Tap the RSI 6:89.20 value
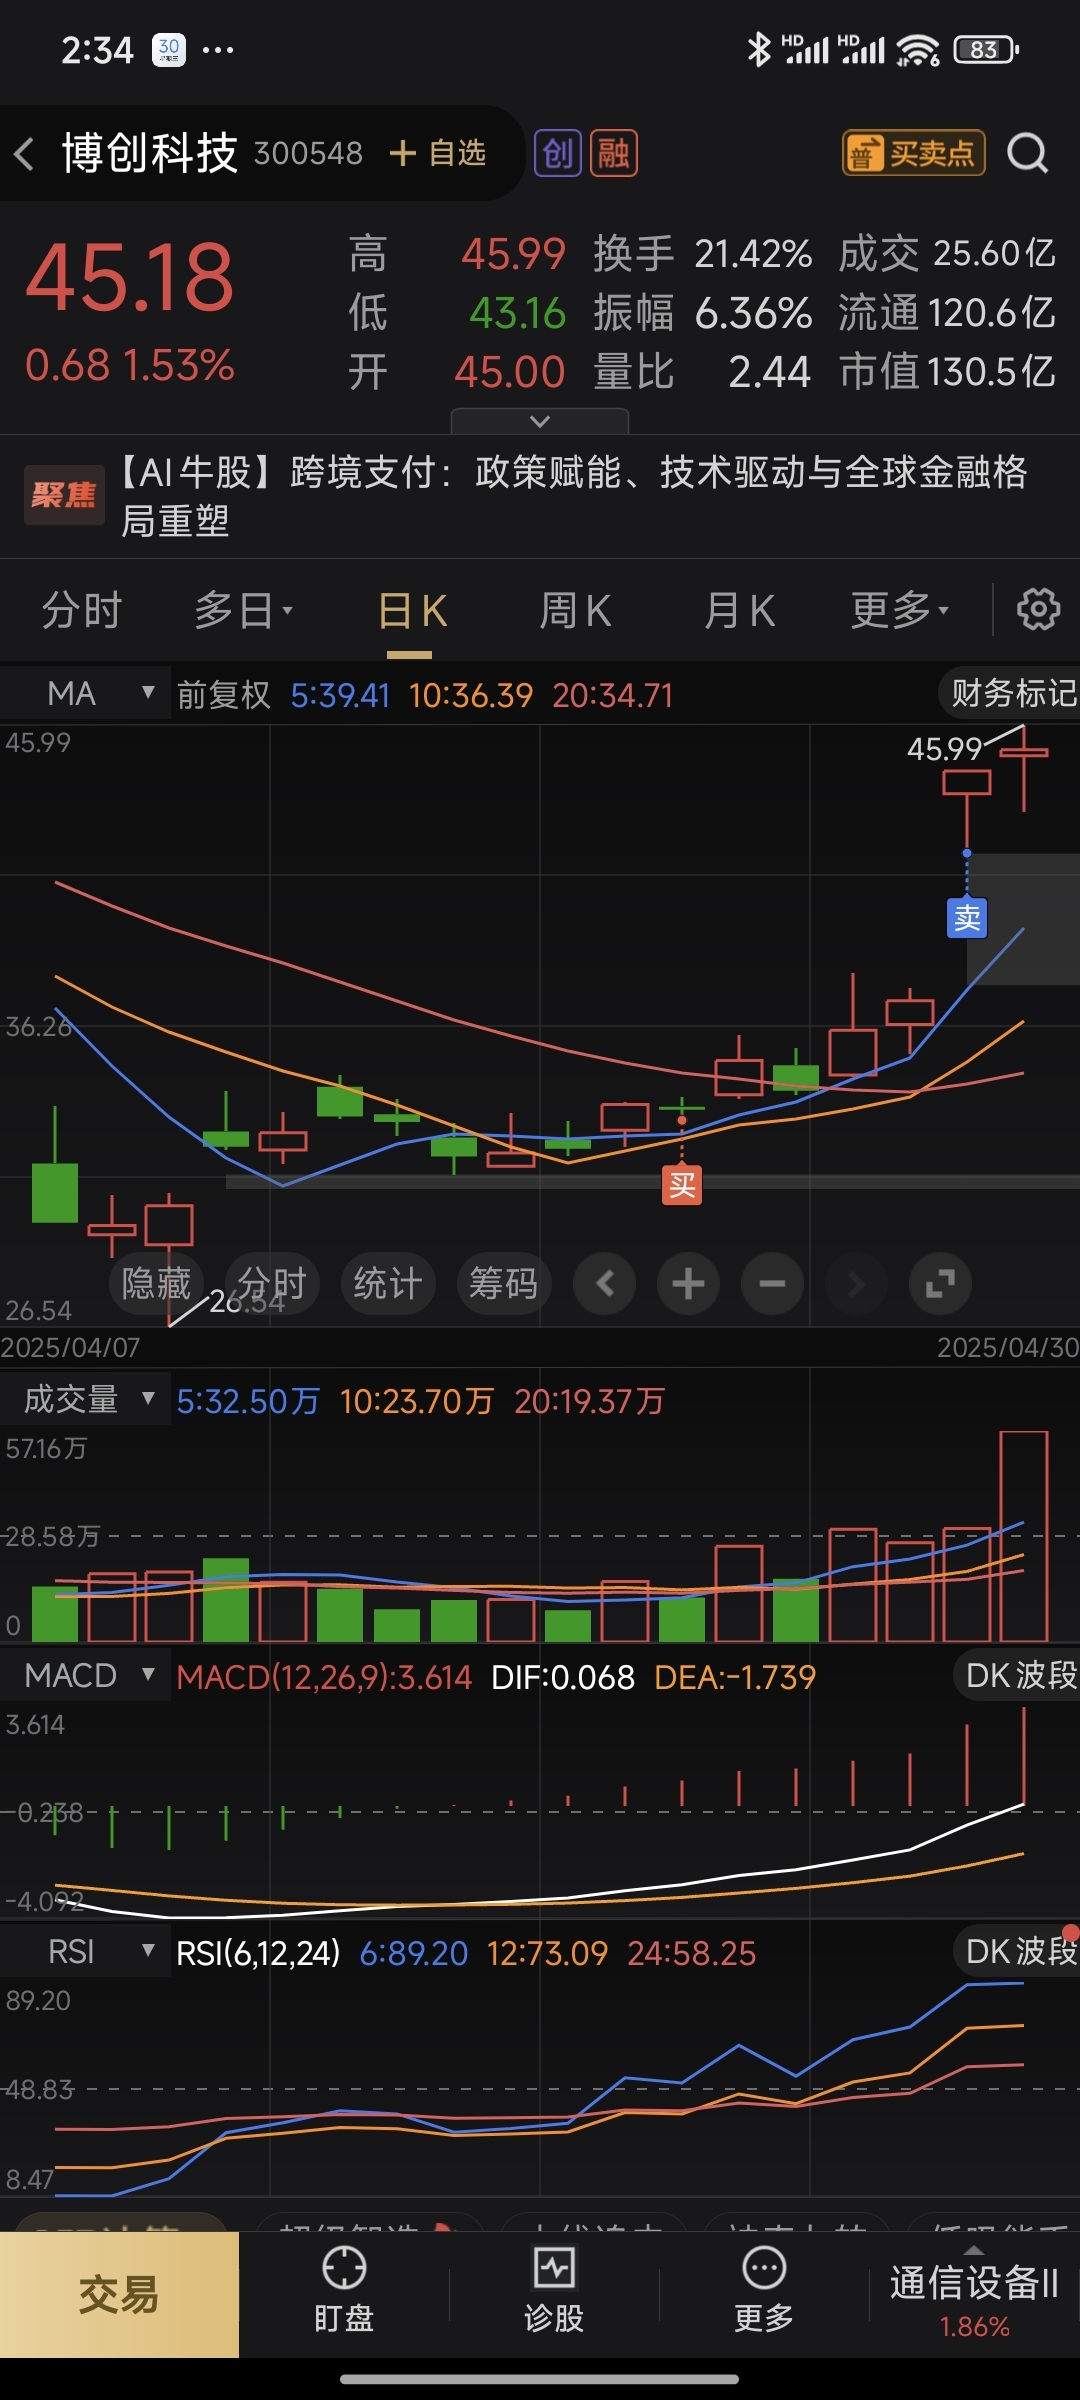The width and height of the screenshot is (1080, 2400). tap(413, 1953)
